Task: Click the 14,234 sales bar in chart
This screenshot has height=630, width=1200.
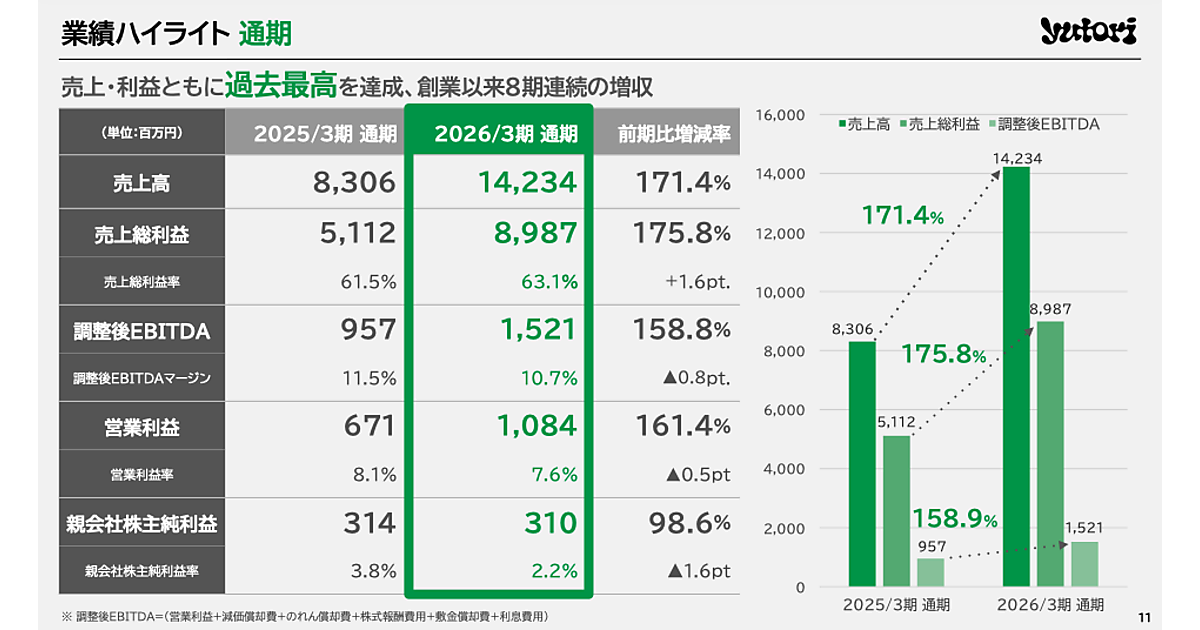Action: point(1016,376)
